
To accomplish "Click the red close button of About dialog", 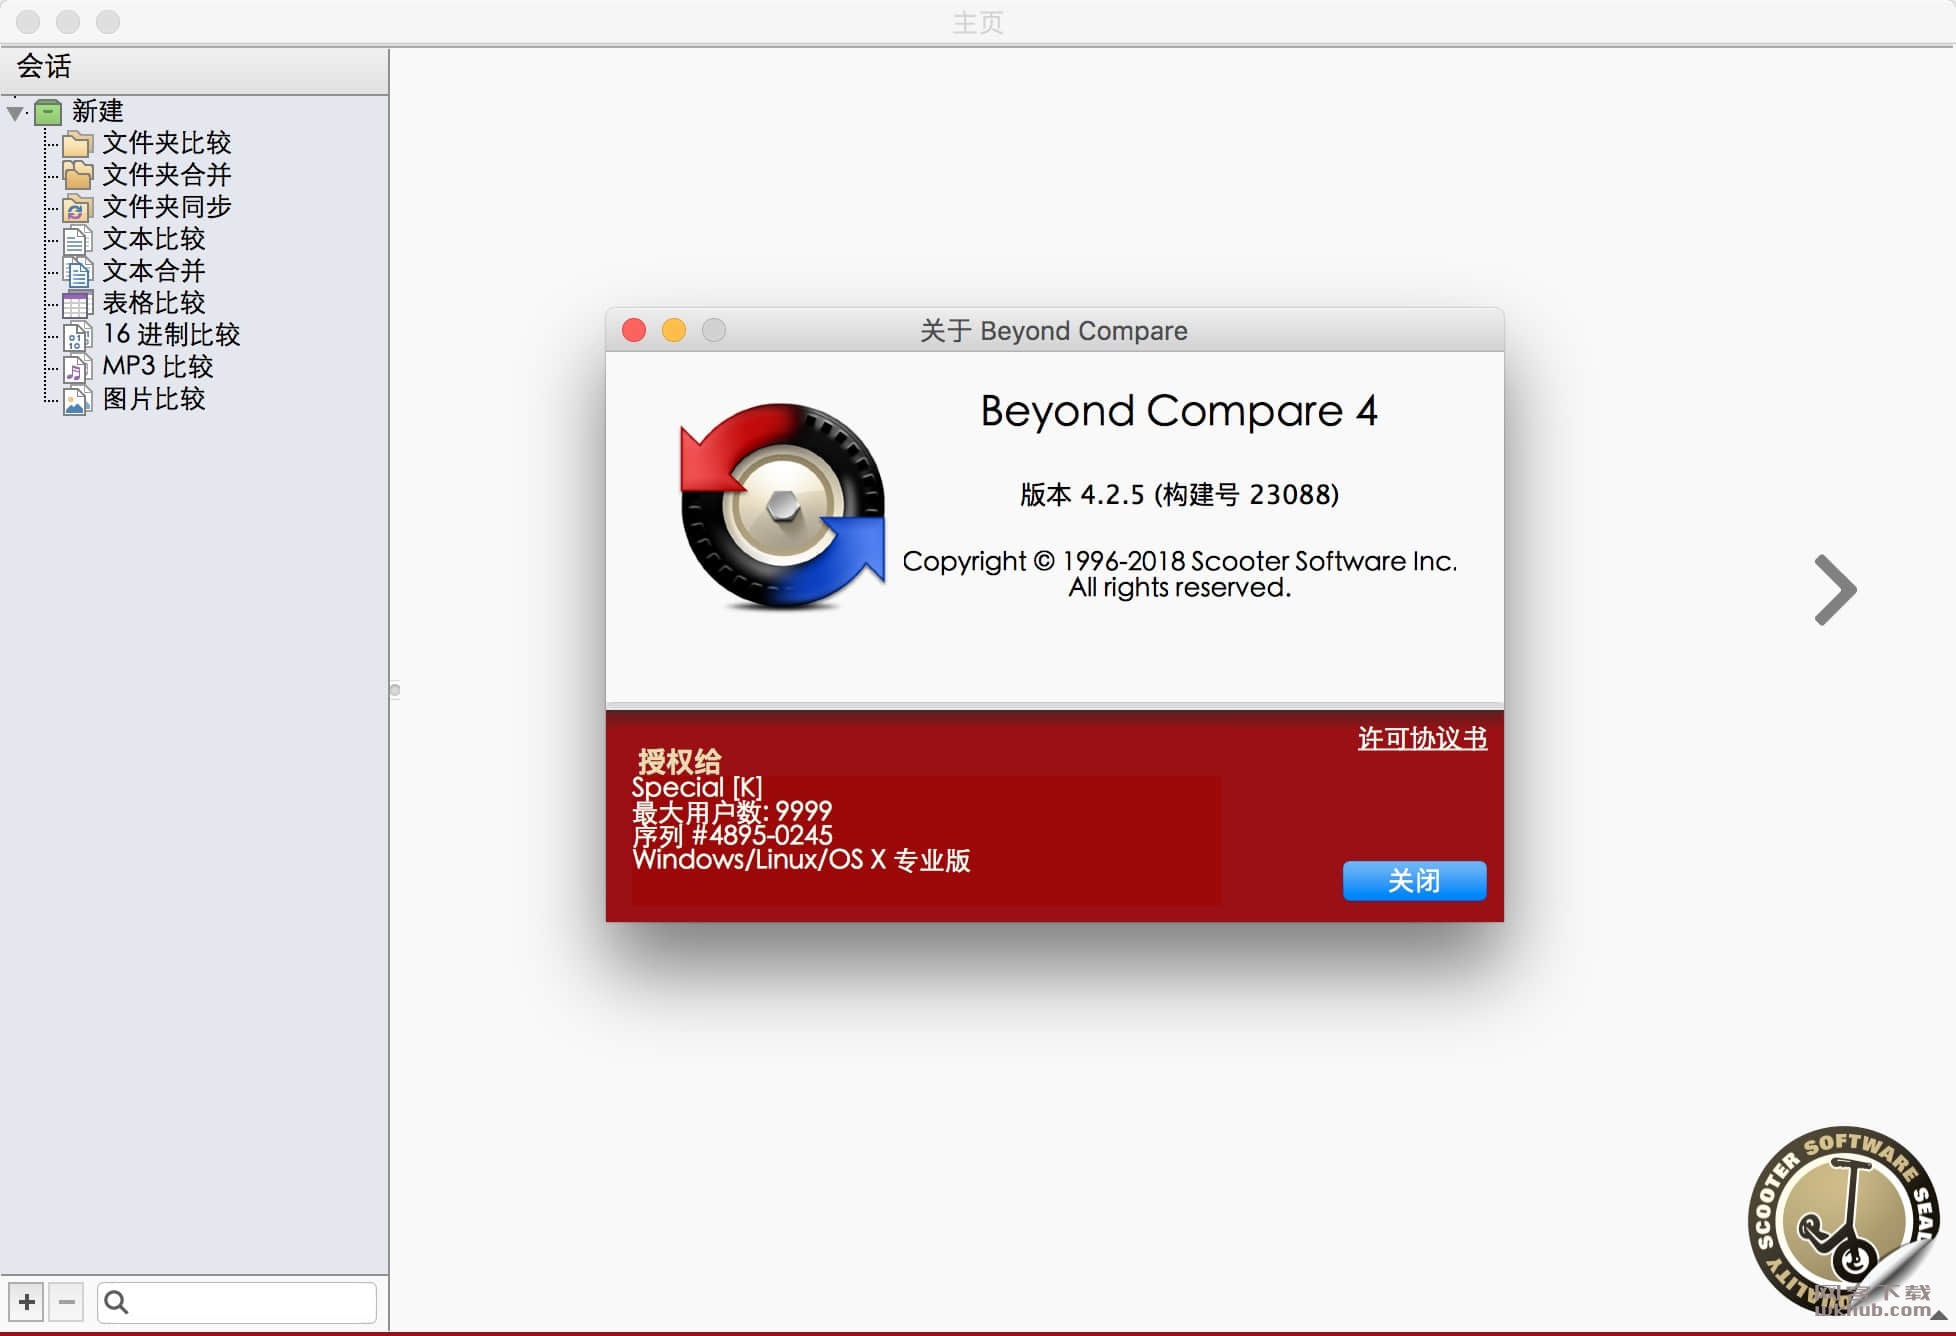I will pyautogui.click(x=634, y=331).
